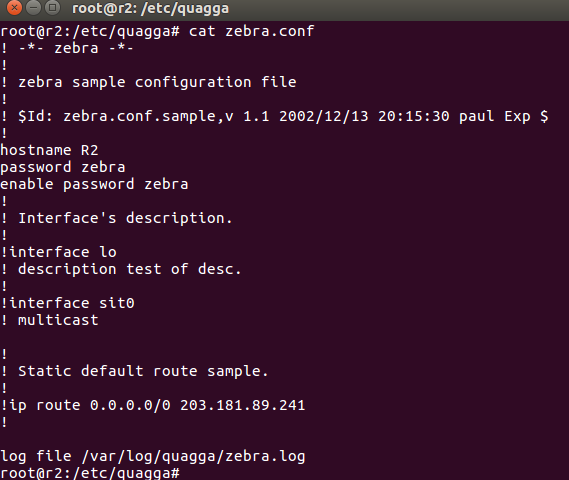Screen dimensions: 569x480
Task: Click the log file path /var/log/quagga/zebra.log
Action: click(x=193, y=456)
